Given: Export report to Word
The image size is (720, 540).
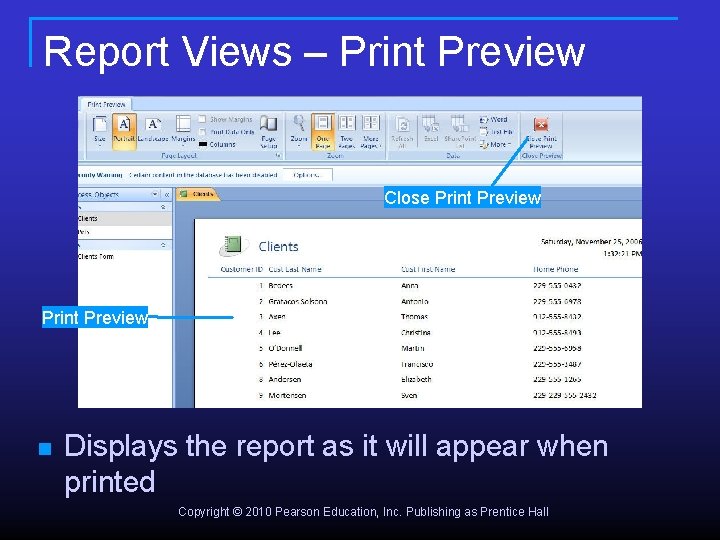Looking at the screenshot, I should (494, 119).
